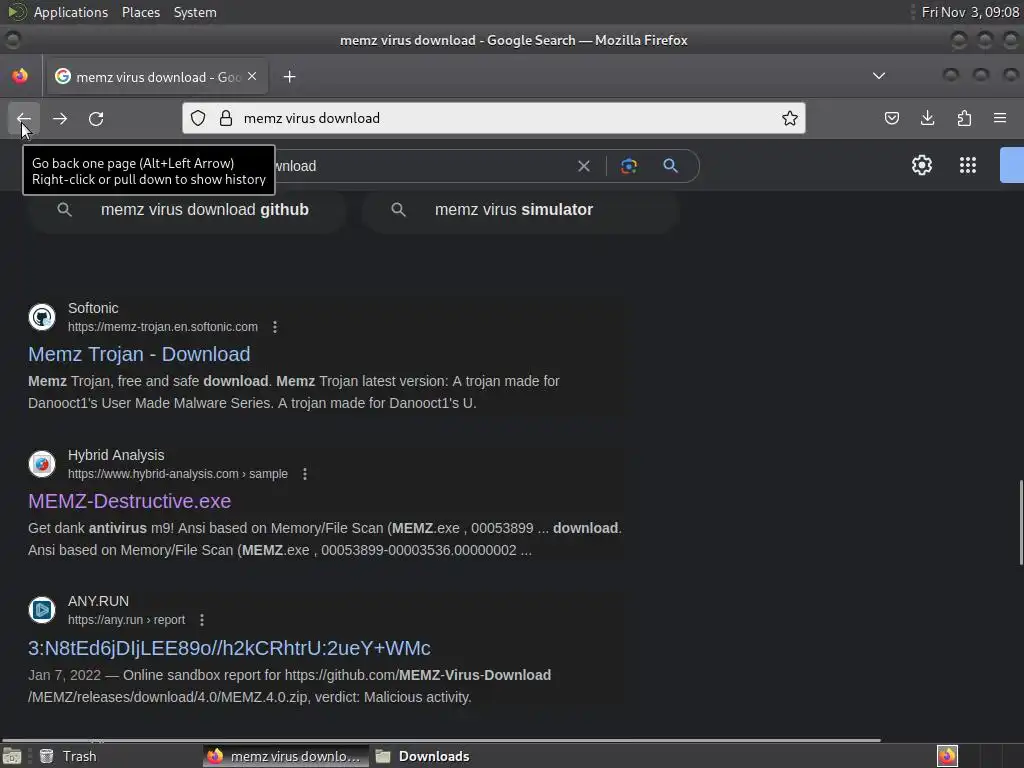
Task: Open MEMZ-Destructive.exe result link
Action: [129, 501]
